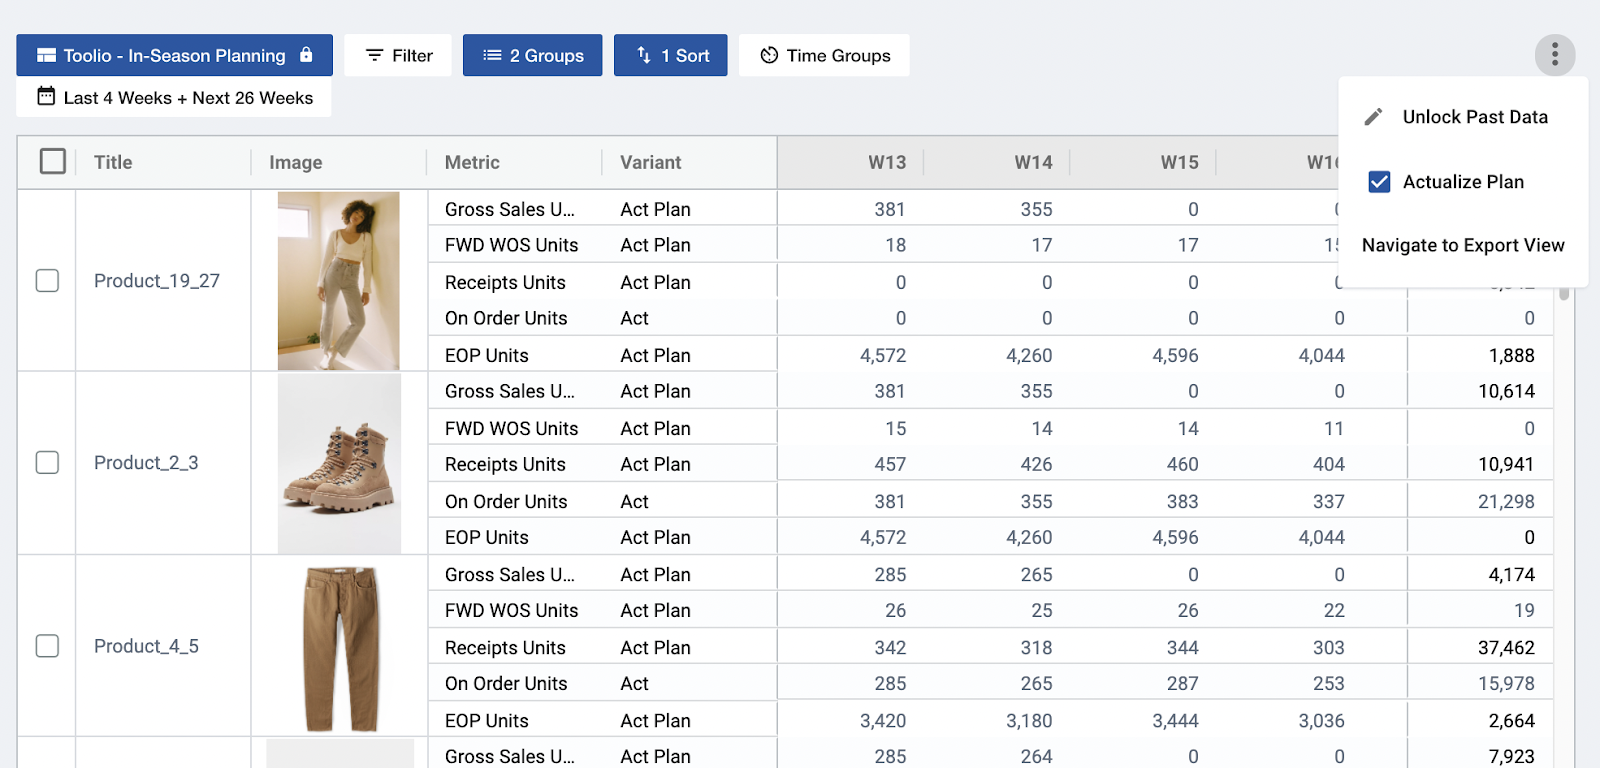
Task: Open the woman model product image
Action: (339, 281)
